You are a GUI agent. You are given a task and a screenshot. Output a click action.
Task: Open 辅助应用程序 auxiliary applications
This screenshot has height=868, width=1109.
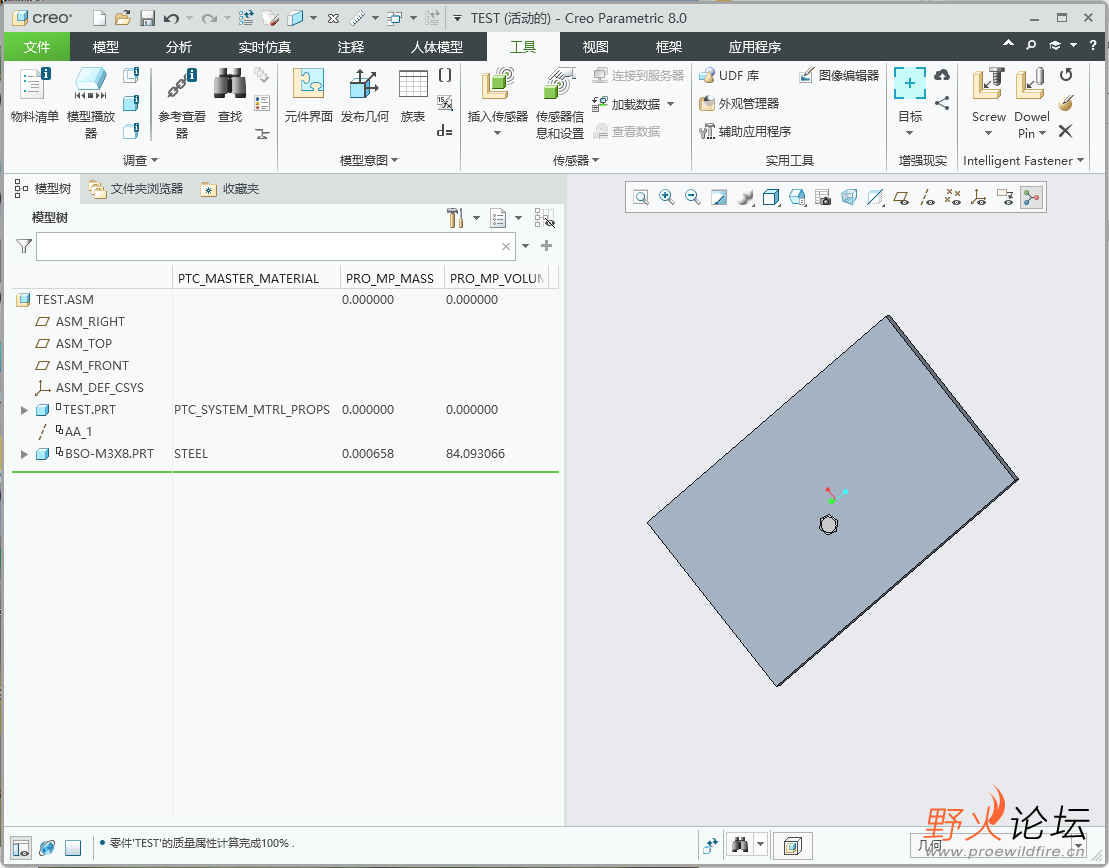click(745, 131)
